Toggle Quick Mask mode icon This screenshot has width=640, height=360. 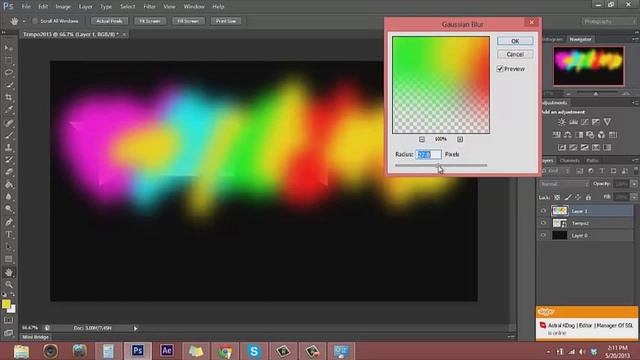click(x=9, y=320)
